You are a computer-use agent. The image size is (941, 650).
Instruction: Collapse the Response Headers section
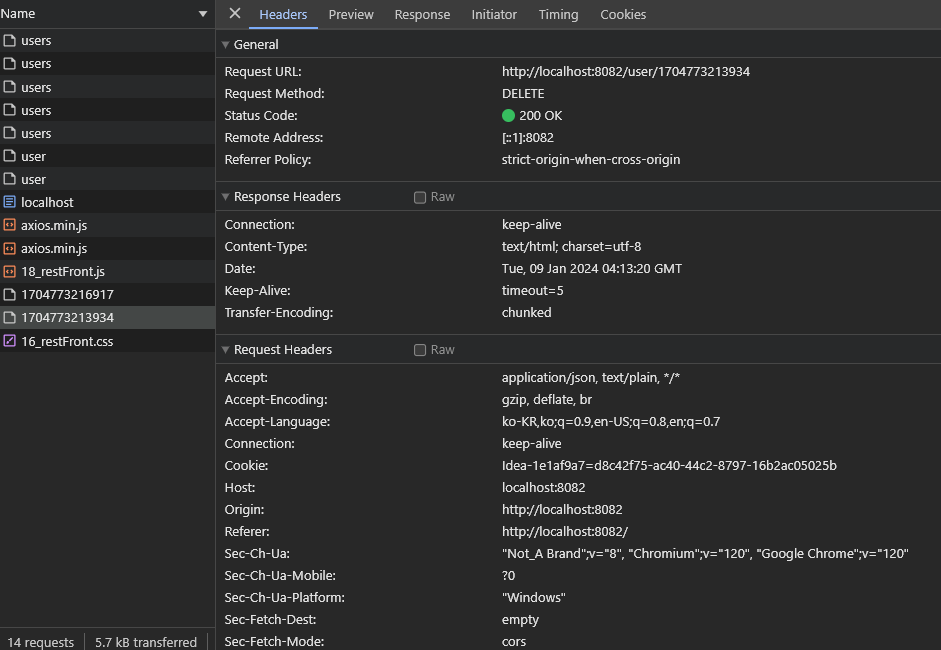pyautogui.click(x=226, y=197)
